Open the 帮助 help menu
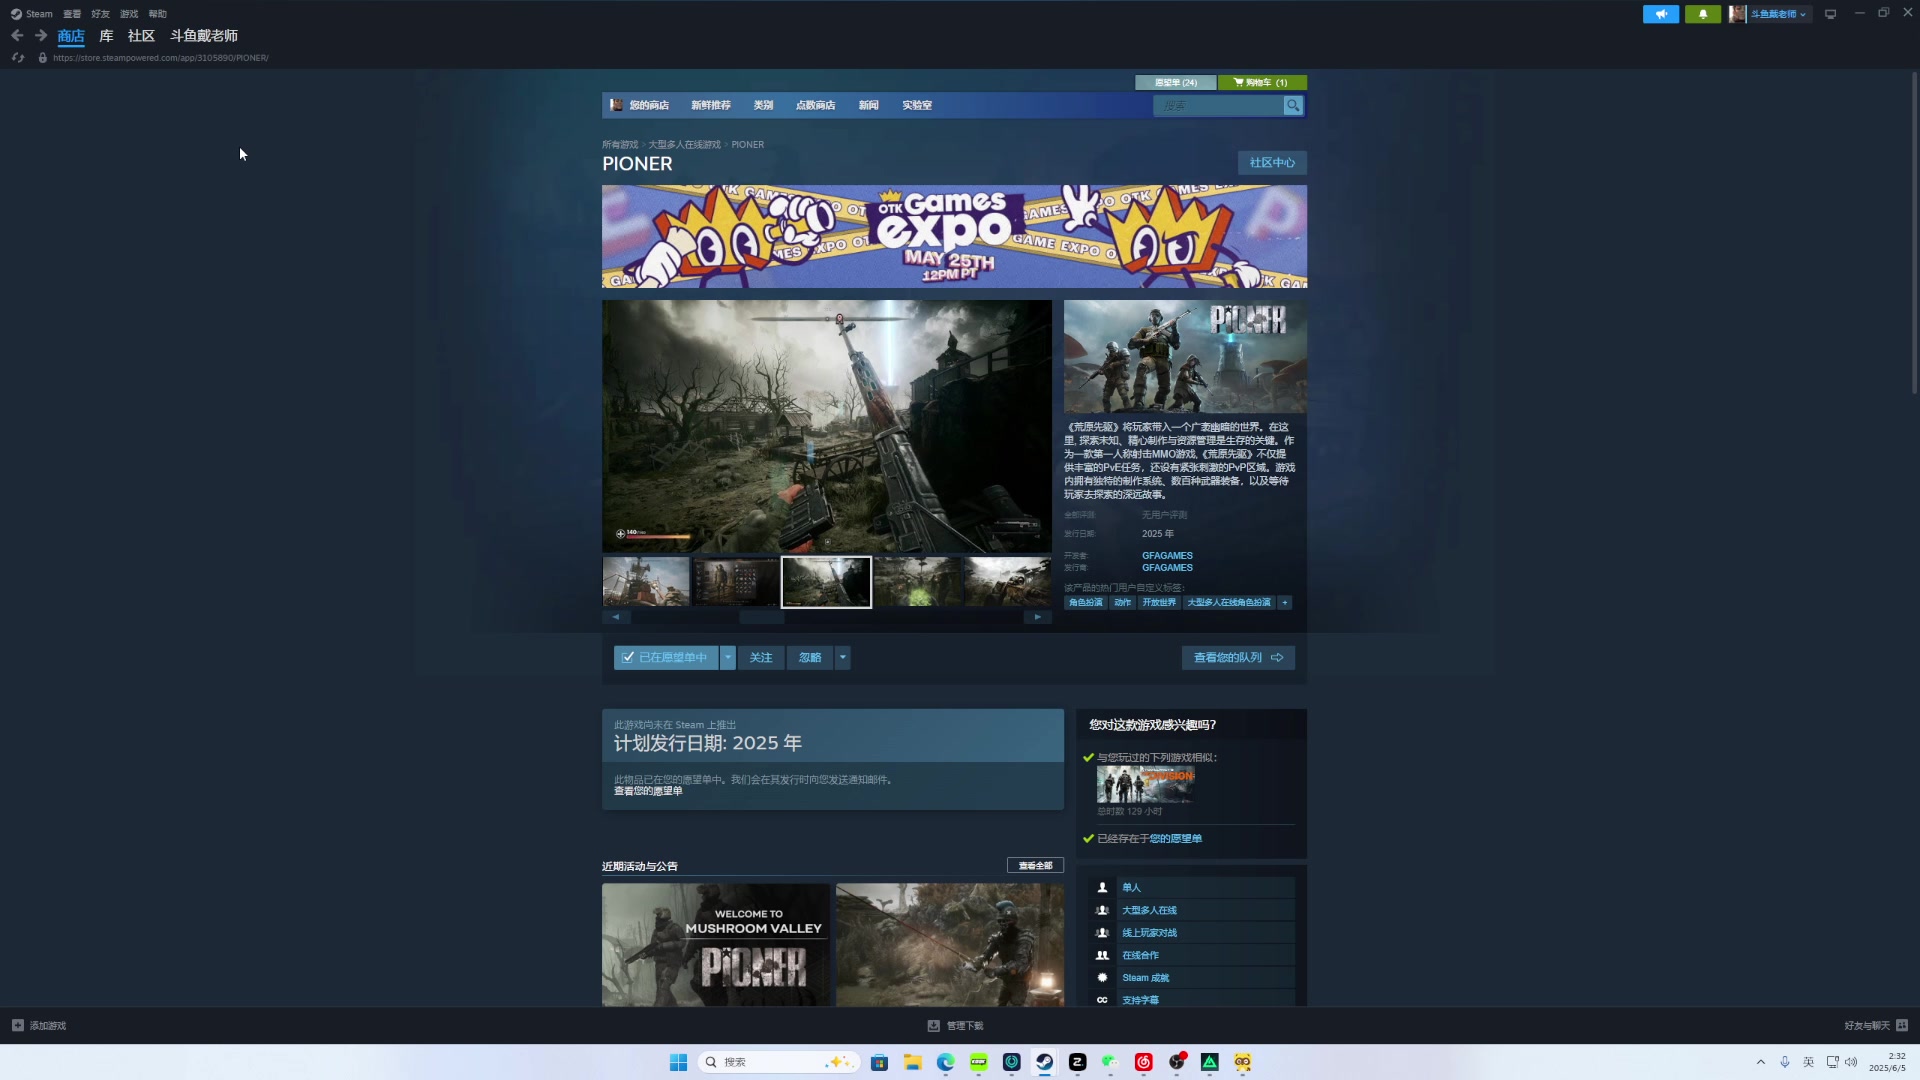1920x1080 pixels. pyautogui.click(x=157, y=14)
